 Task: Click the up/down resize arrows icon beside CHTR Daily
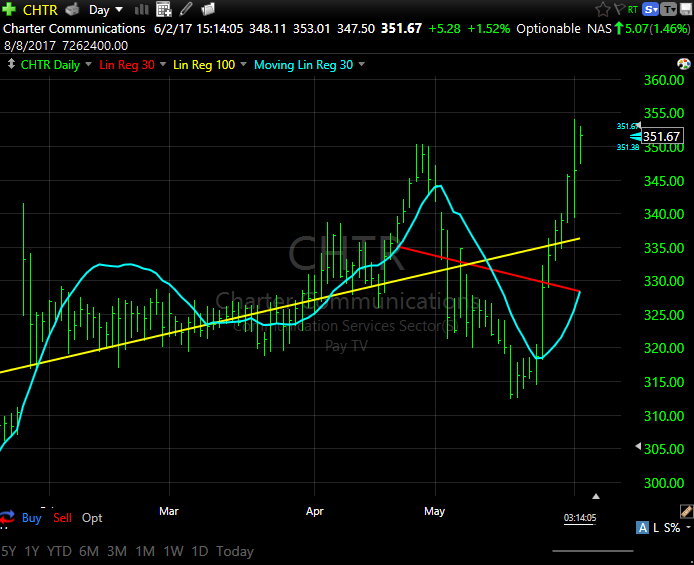pos(11,64)
